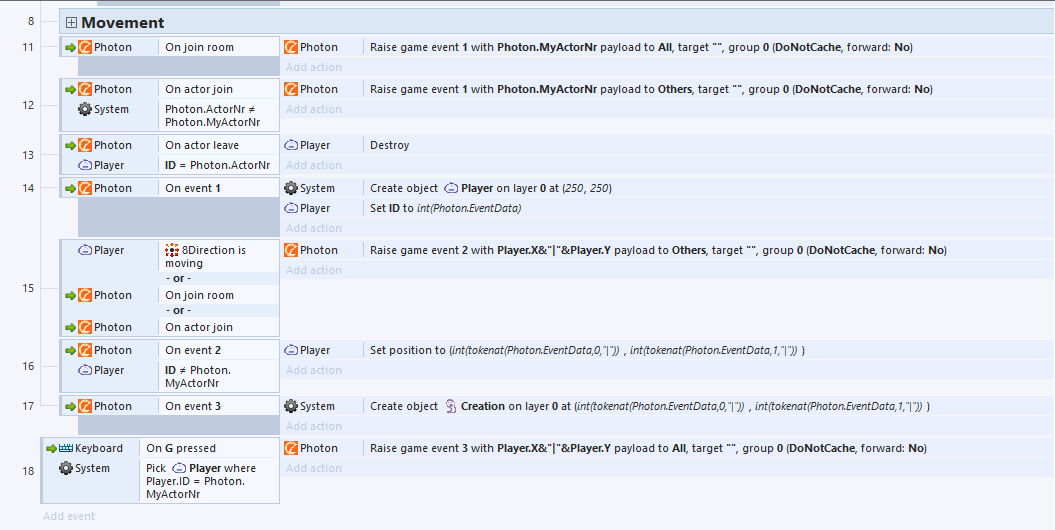Add action under event 15
The image size is (1055, 530).
point(314,270)
